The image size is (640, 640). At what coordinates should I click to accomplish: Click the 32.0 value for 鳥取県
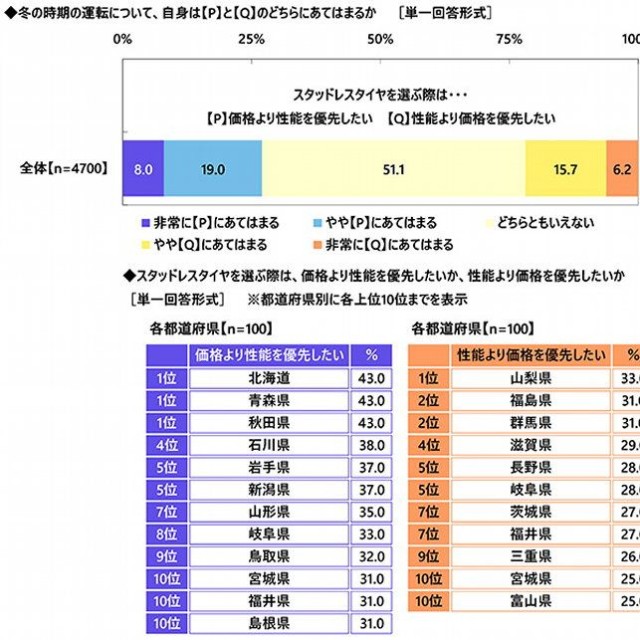click(371, 556)
